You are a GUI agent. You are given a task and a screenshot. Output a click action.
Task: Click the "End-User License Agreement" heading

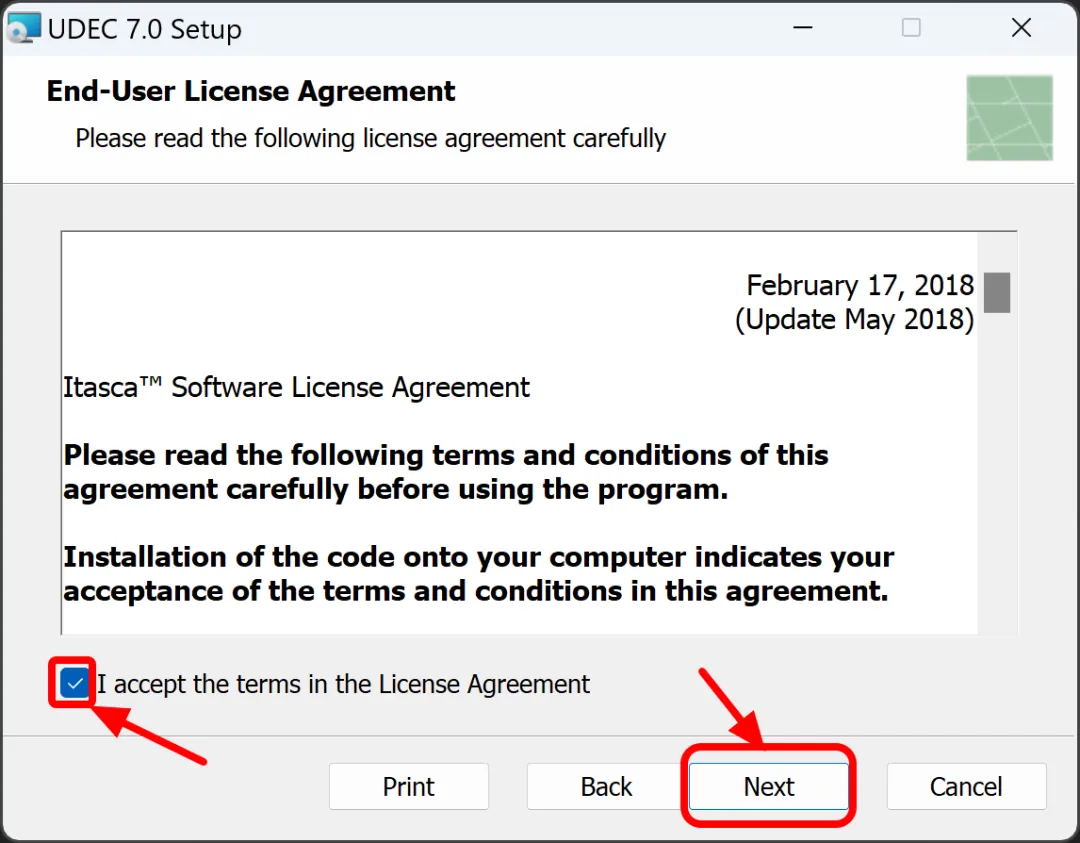point(251,91)
